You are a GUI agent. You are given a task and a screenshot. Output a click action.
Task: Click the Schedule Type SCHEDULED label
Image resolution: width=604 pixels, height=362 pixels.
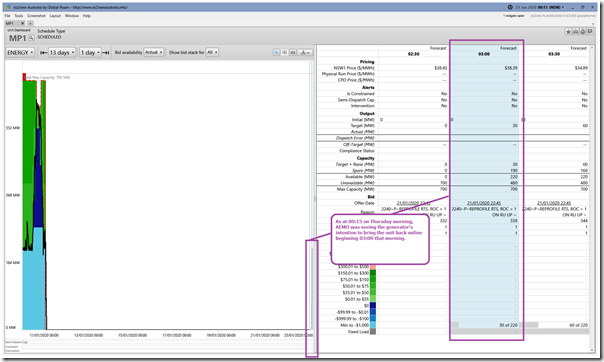tap(51, 34)
